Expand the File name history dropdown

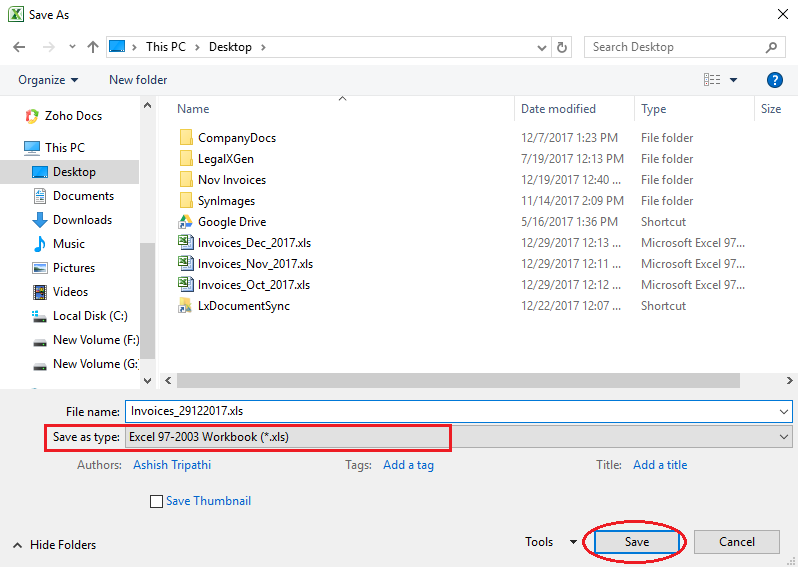click(783, 411)
